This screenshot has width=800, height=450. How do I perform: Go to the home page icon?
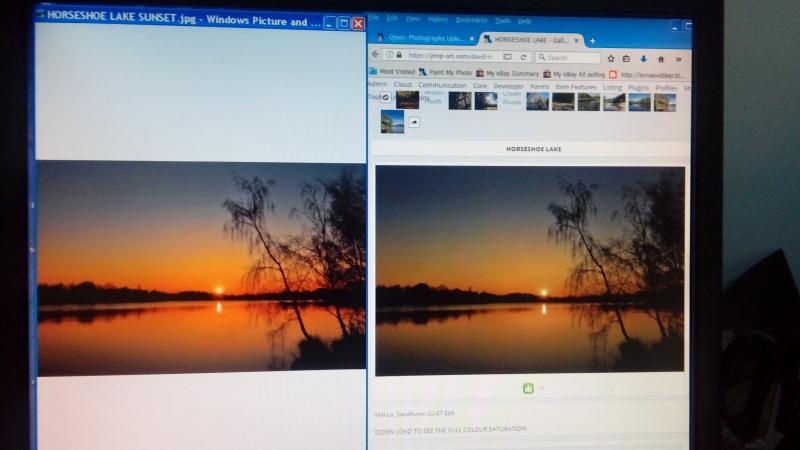coord(661,59)
